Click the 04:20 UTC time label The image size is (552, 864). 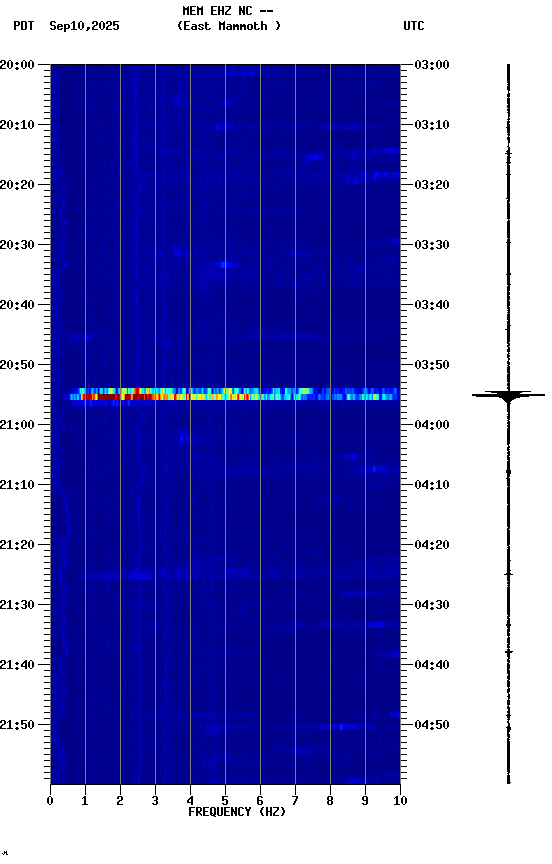[432, 545]
